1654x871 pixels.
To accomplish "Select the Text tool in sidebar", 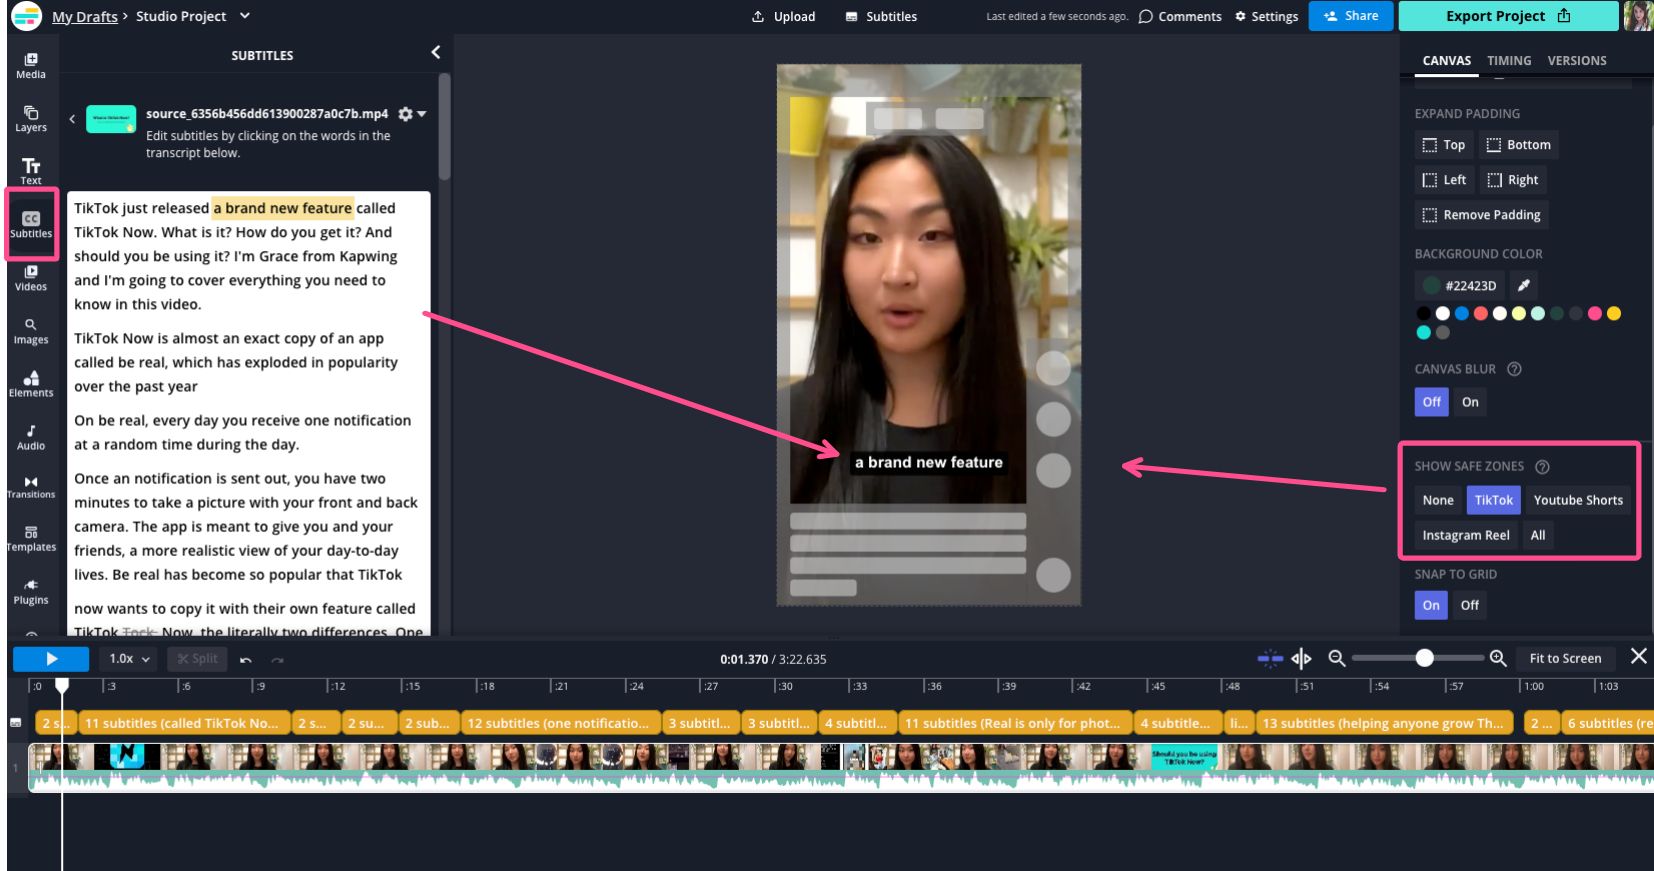I will point(31,170).
